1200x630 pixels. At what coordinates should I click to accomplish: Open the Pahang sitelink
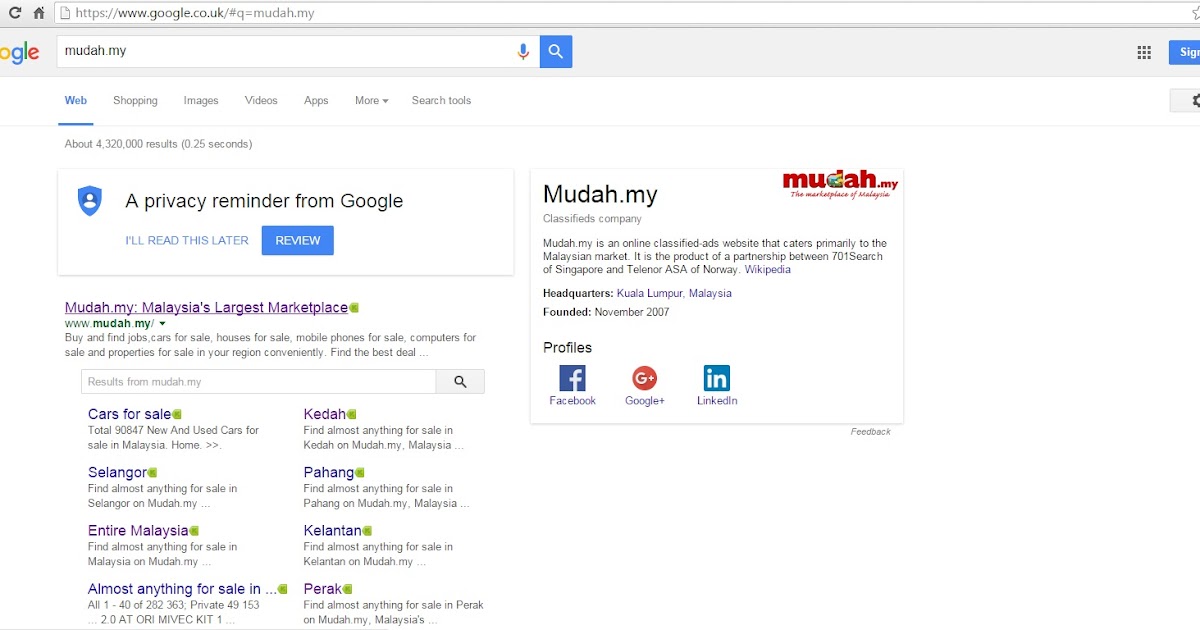point(329,472)
